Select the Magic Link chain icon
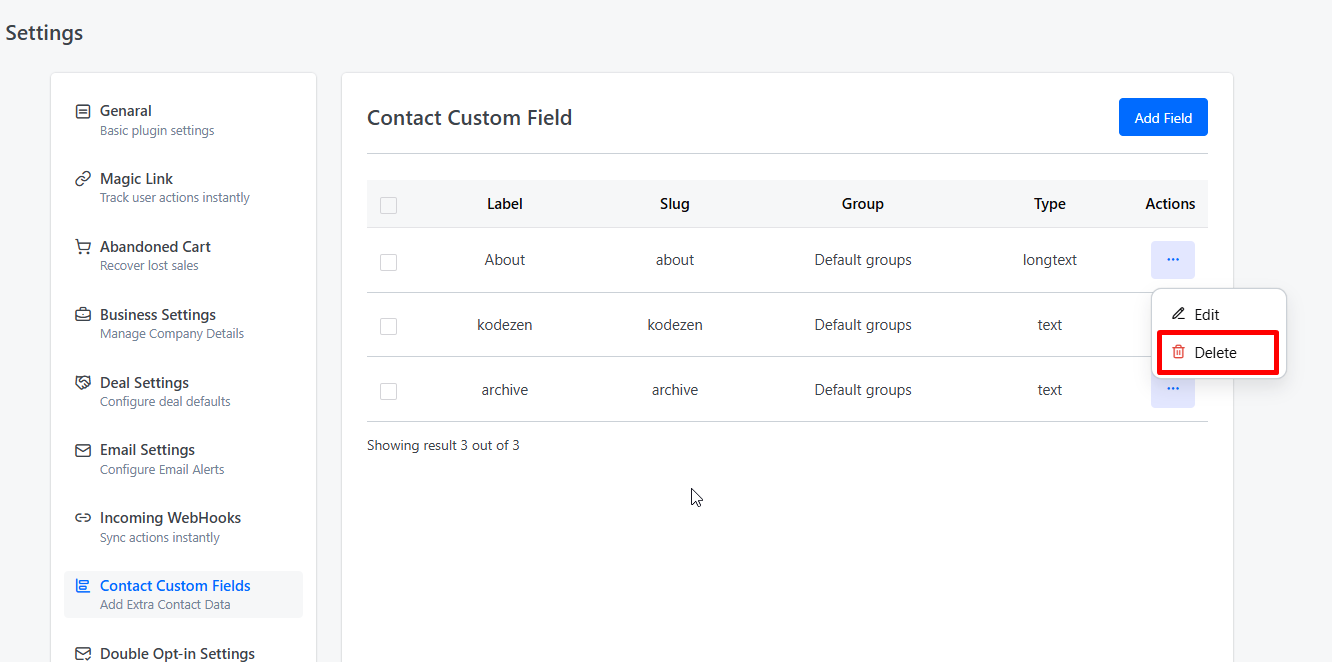1332x662 pixels. [x=83, y=179]
